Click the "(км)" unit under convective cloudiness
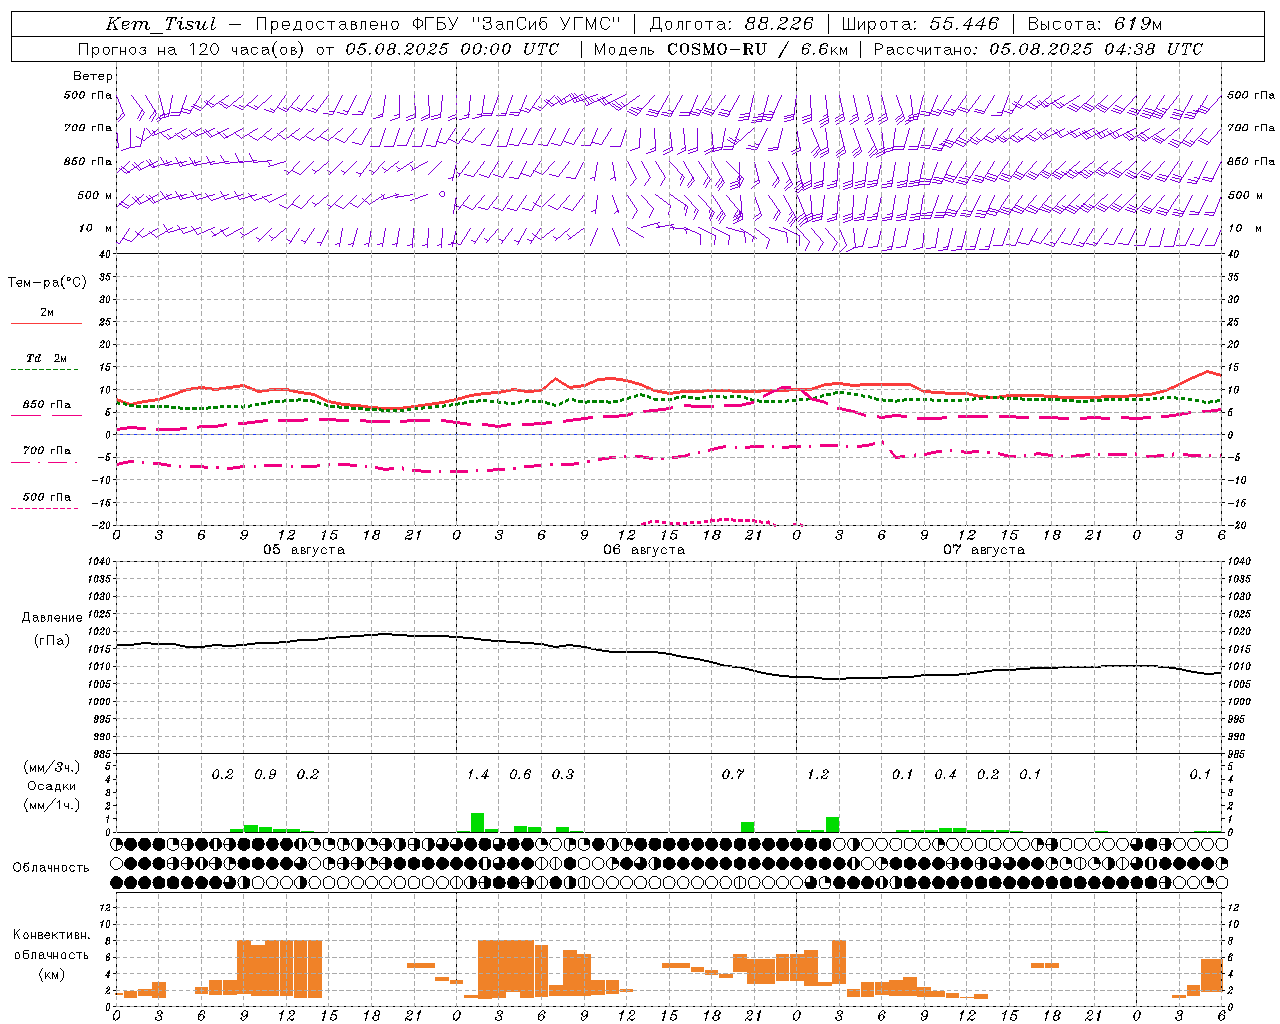 [51, 974]
